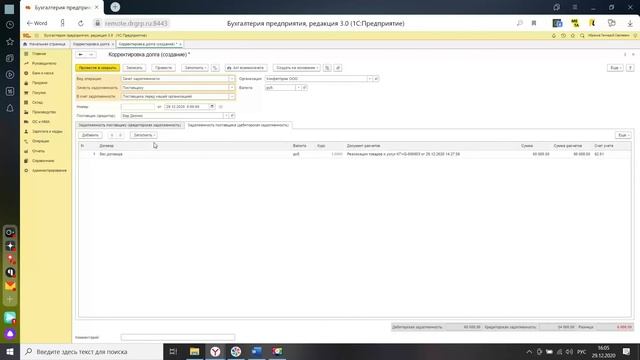Open the top toolbar Заполнить dropdown
640x360 pixels.
tap(195, 68)
